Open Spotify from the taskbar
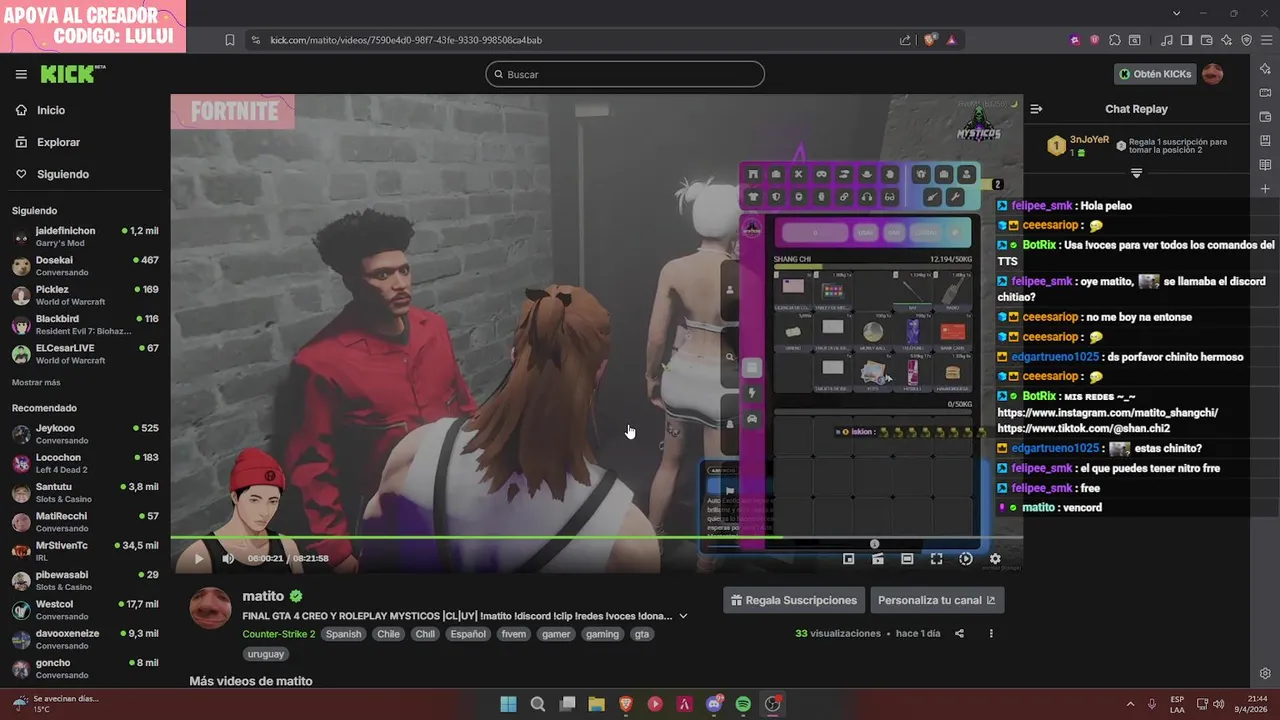 point(743,704)
